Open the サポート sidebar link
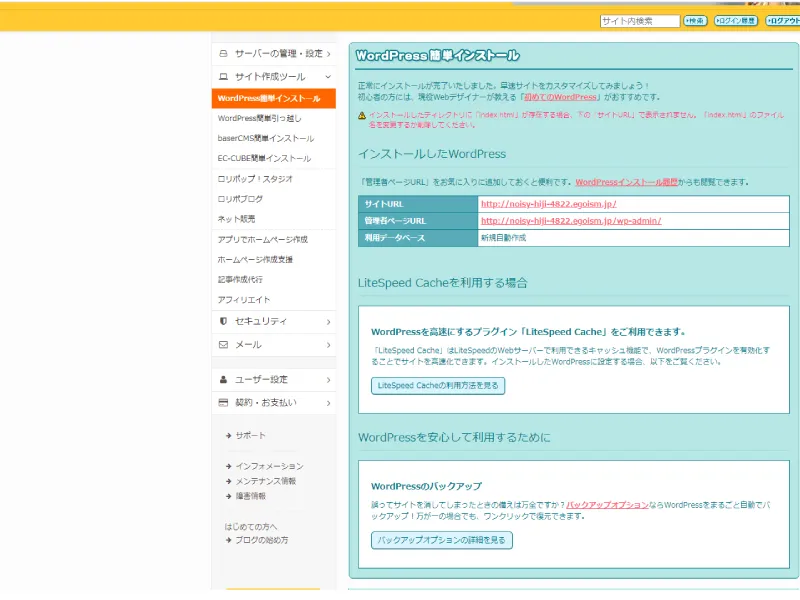Viewport: 800px width, 600px height. pos(250,436)
